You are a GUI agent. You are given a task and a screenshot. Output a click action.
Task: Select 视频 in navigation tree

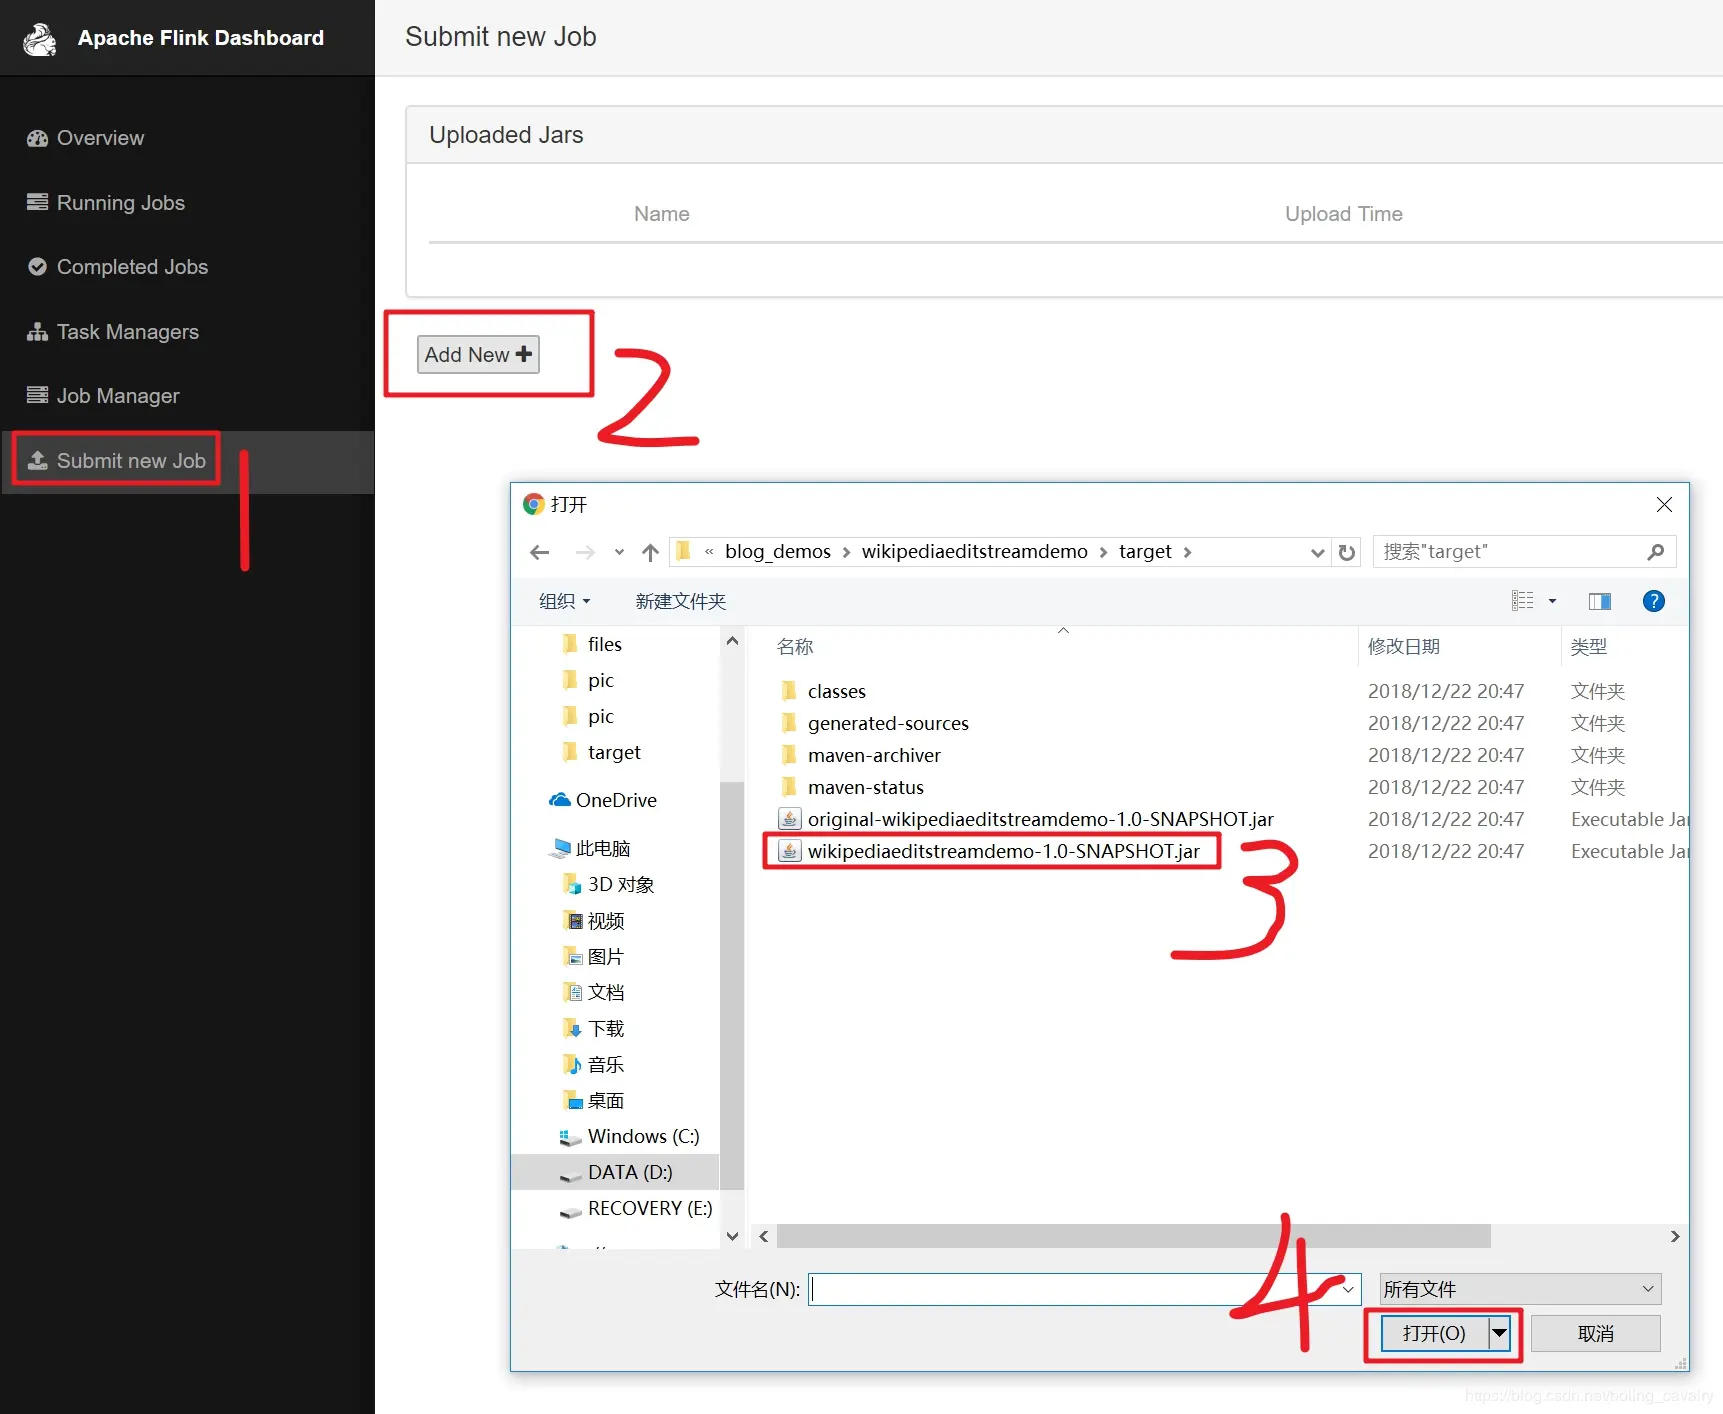[x=605, y=920]
